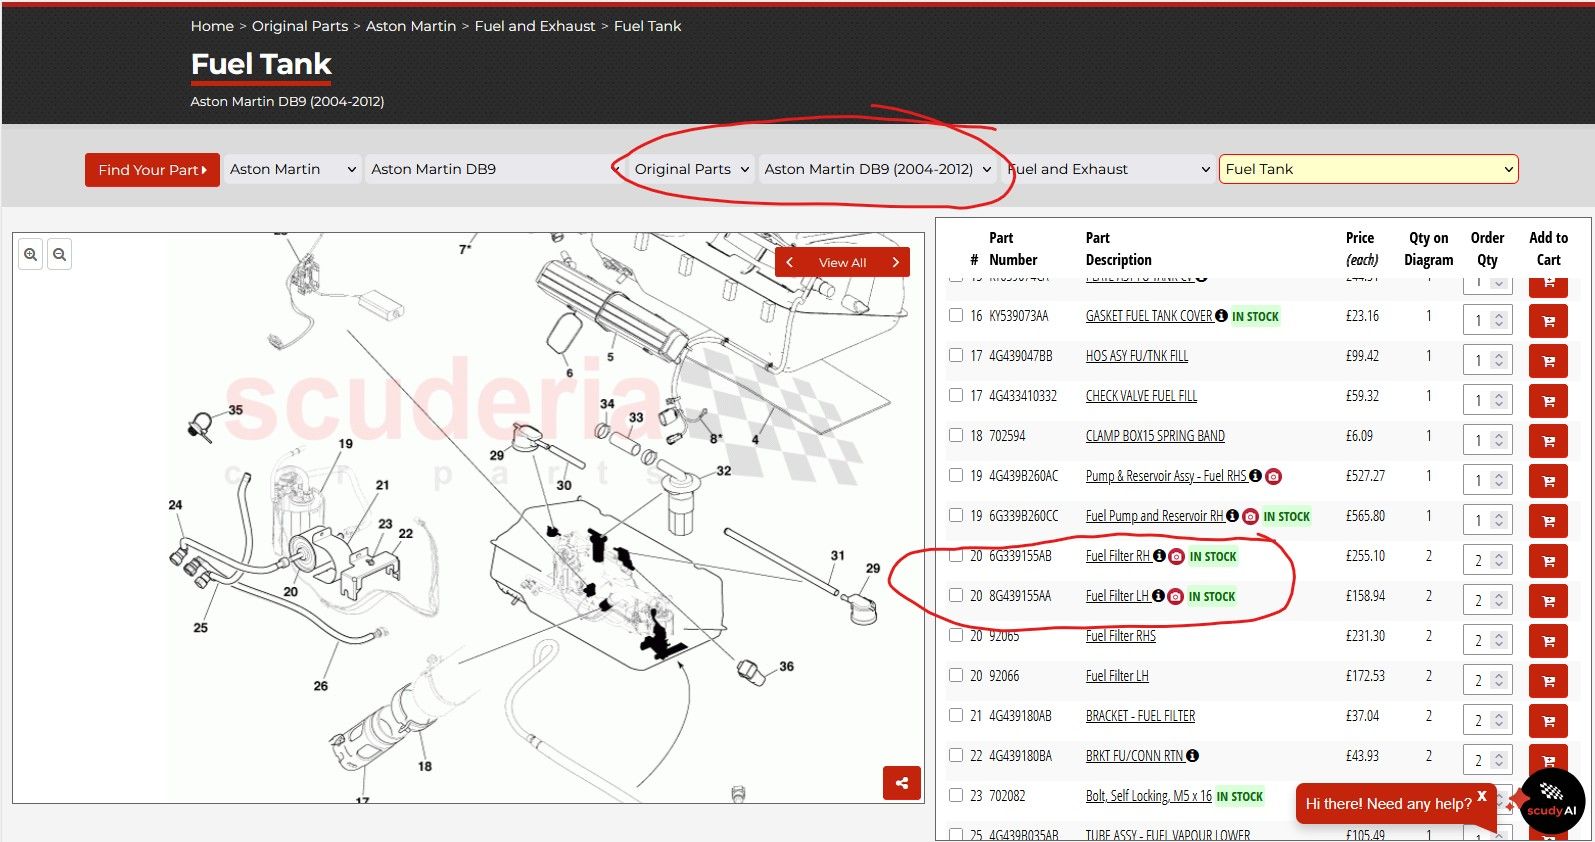Go to next diagram with right arrow
Image resolution: width=1595 pixels, height=842 pixels.
pos(896,262)
